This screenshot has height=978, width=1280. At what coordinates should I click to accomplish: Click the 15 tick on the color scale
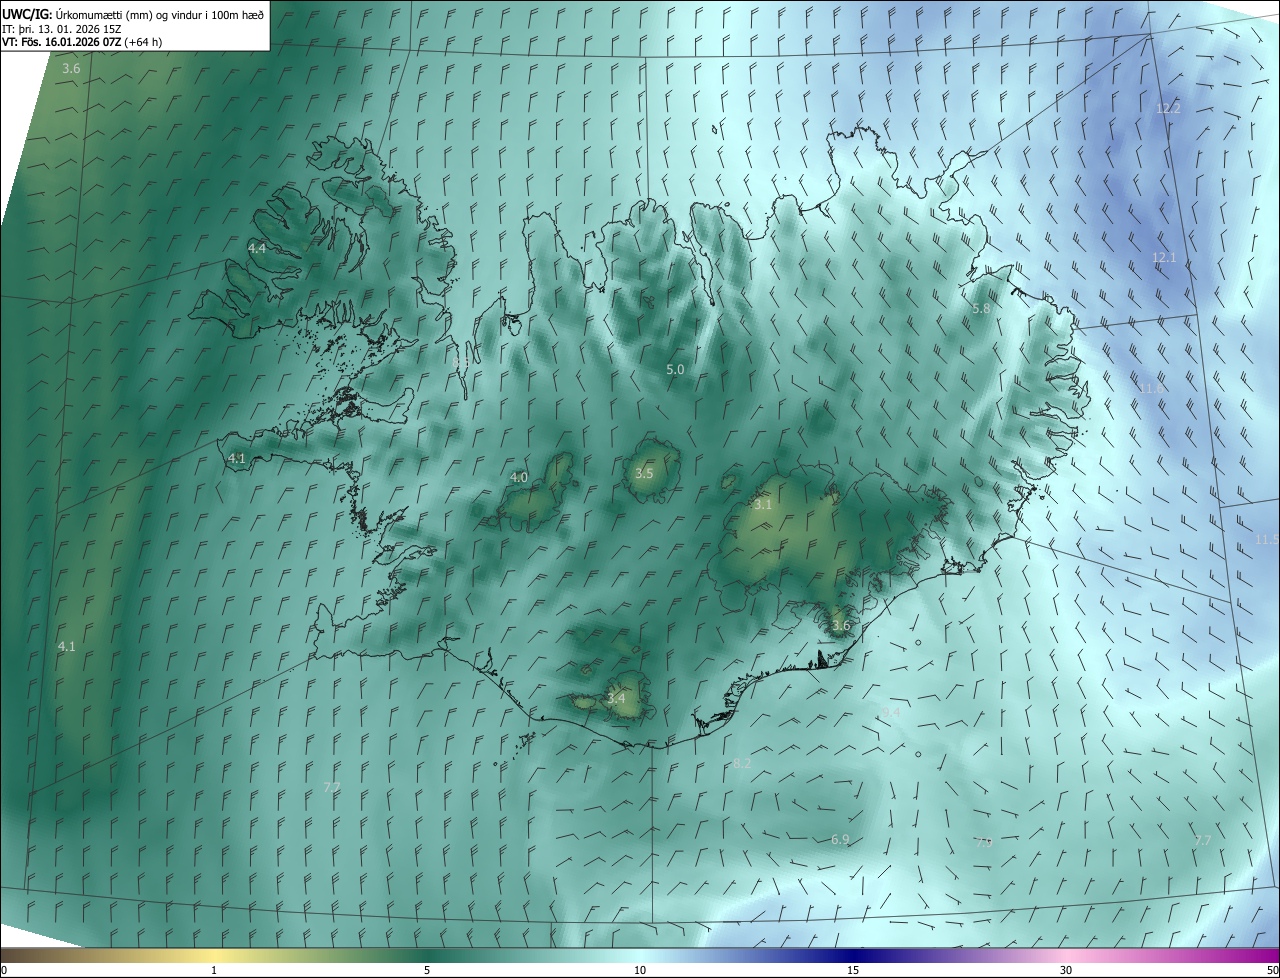pyautogui.click(x=853, y=970)
